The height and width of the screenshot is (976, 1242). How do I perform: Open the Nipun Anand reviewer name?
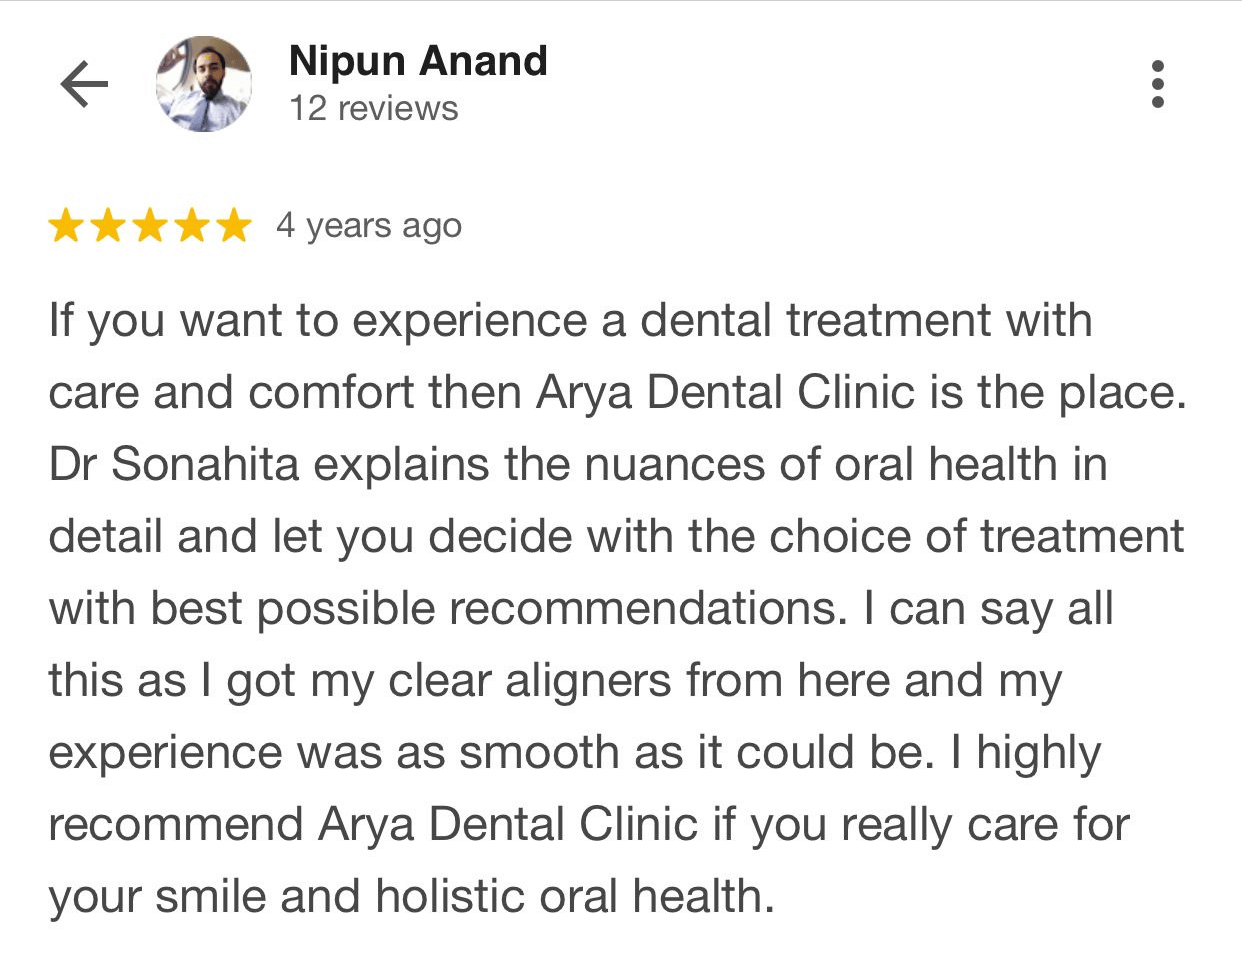(x=418, y=61)
